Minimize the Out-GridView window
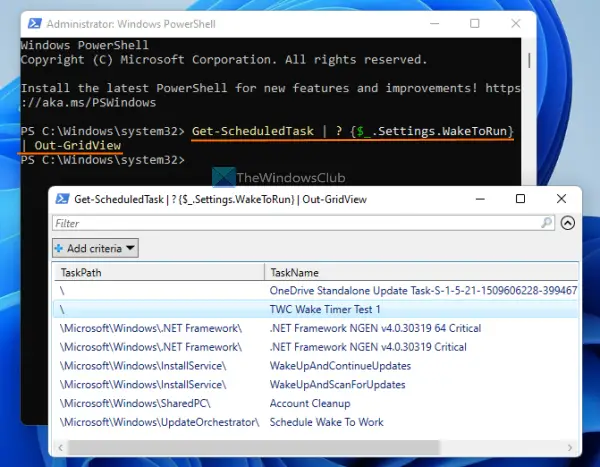Viewport: 600px width, 467px height. tap(480, 199)
